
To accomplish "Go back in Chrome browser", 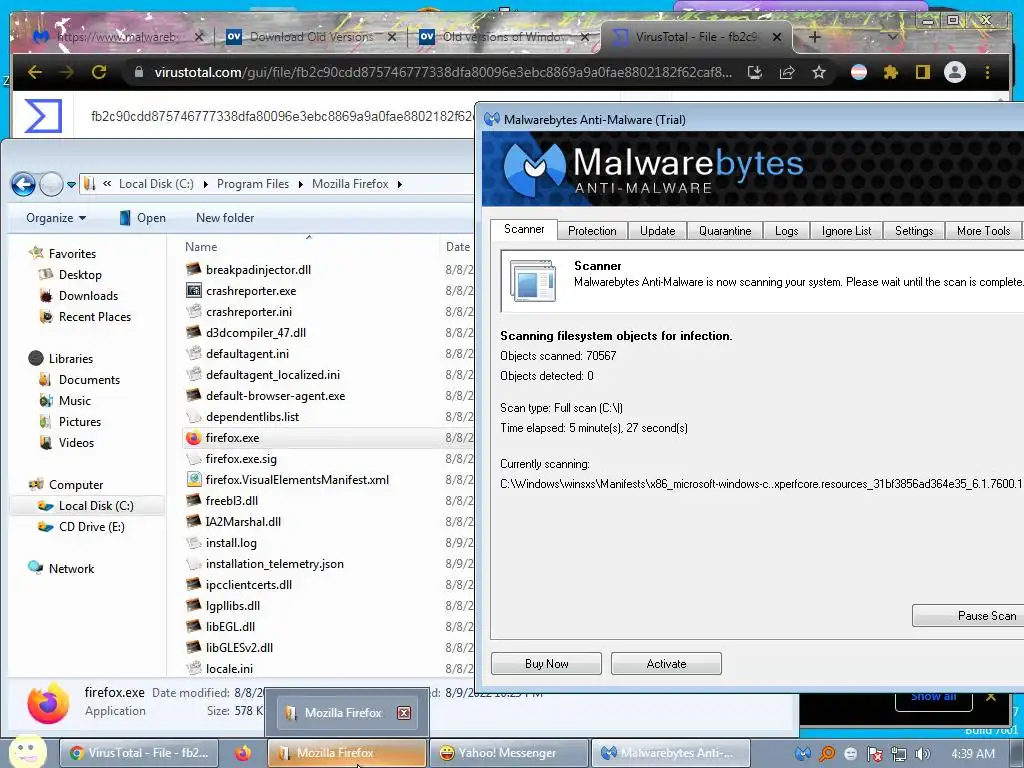I will (35, 72).
